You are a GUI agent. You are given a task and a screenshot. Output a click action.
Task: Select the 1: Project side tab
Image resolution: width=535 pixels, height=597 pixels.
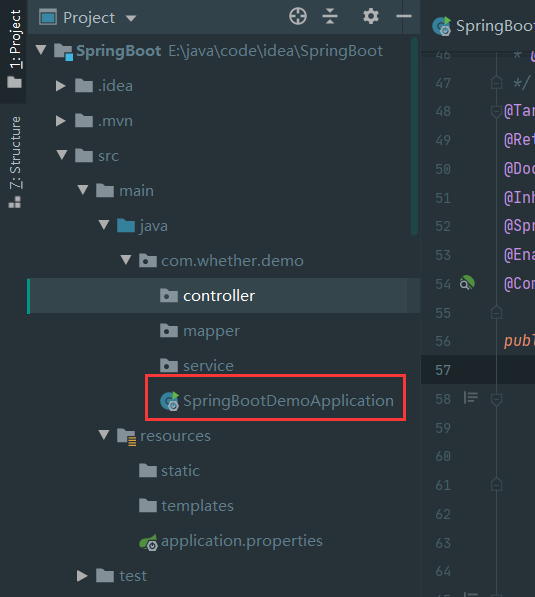pos(14,48)
